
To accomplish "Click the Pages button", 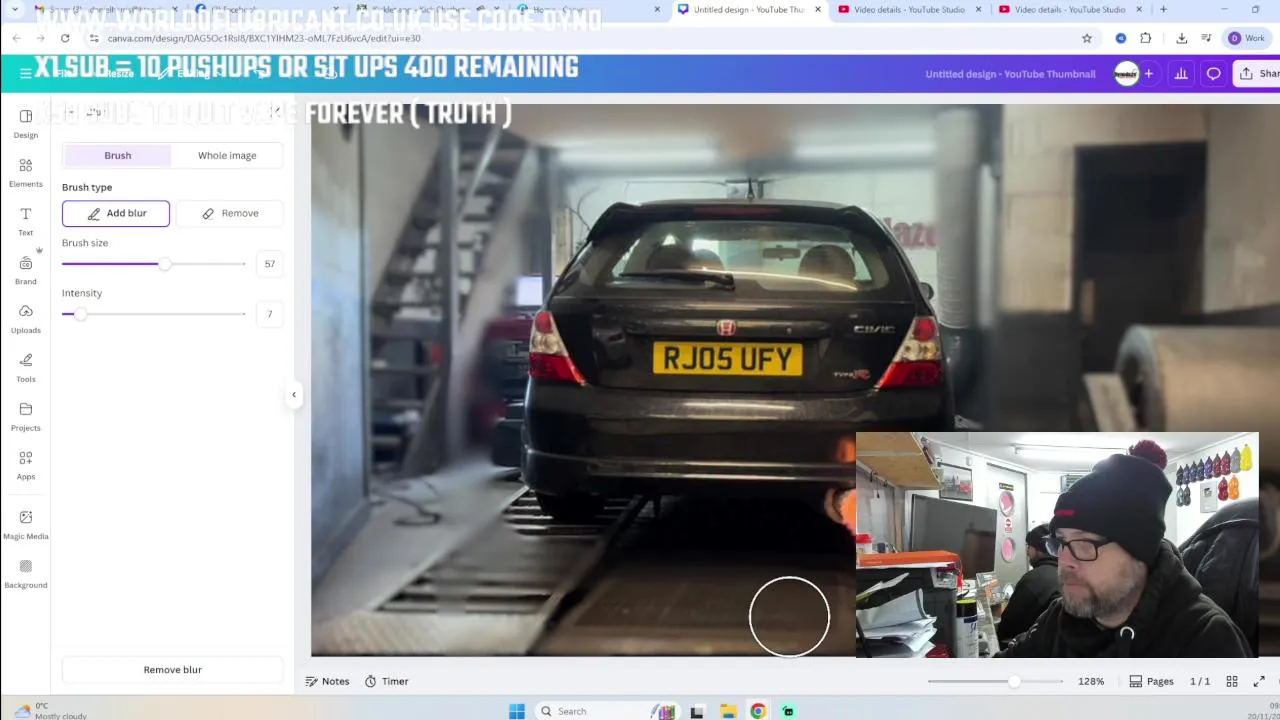I will pyautogui.click(x=1151, y=681).
